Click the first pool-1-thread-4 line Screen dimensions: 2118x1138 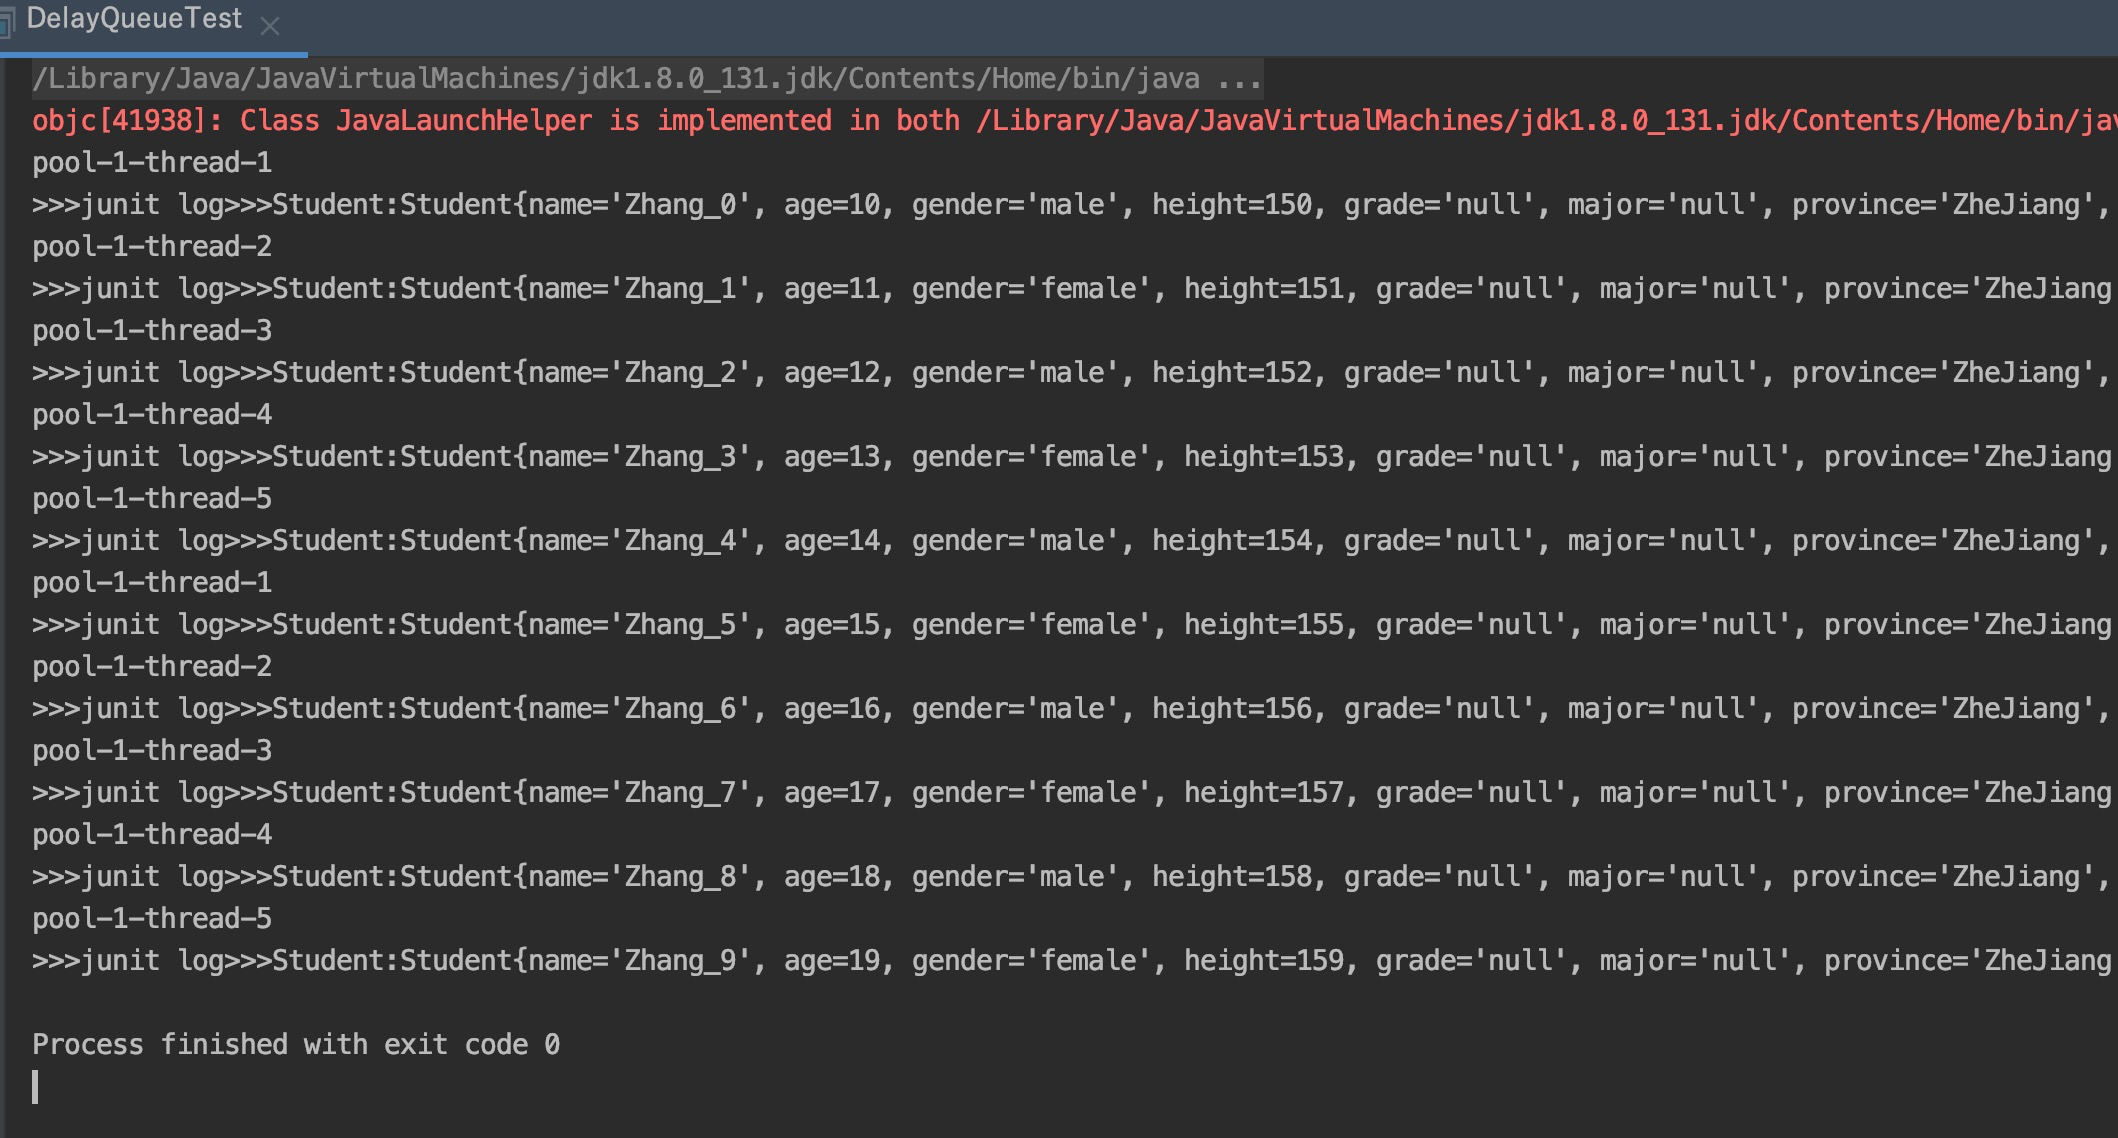[152, 415]
